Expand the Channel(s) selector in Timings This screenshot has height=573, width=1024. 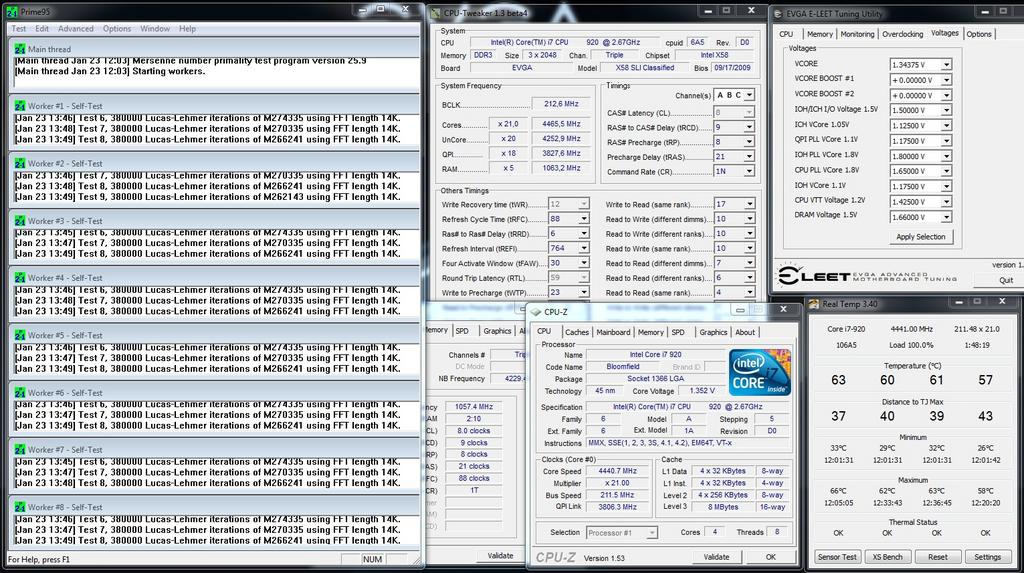pos(750,96)
